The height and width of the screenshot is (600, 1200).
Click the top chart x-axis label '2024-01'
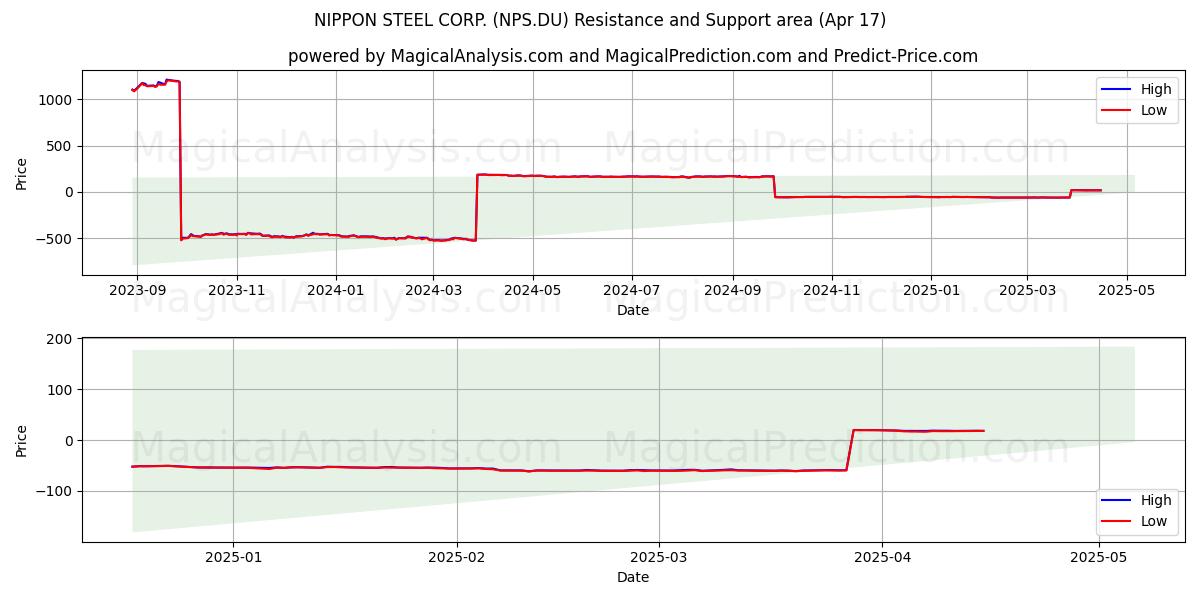coord(336,291)
